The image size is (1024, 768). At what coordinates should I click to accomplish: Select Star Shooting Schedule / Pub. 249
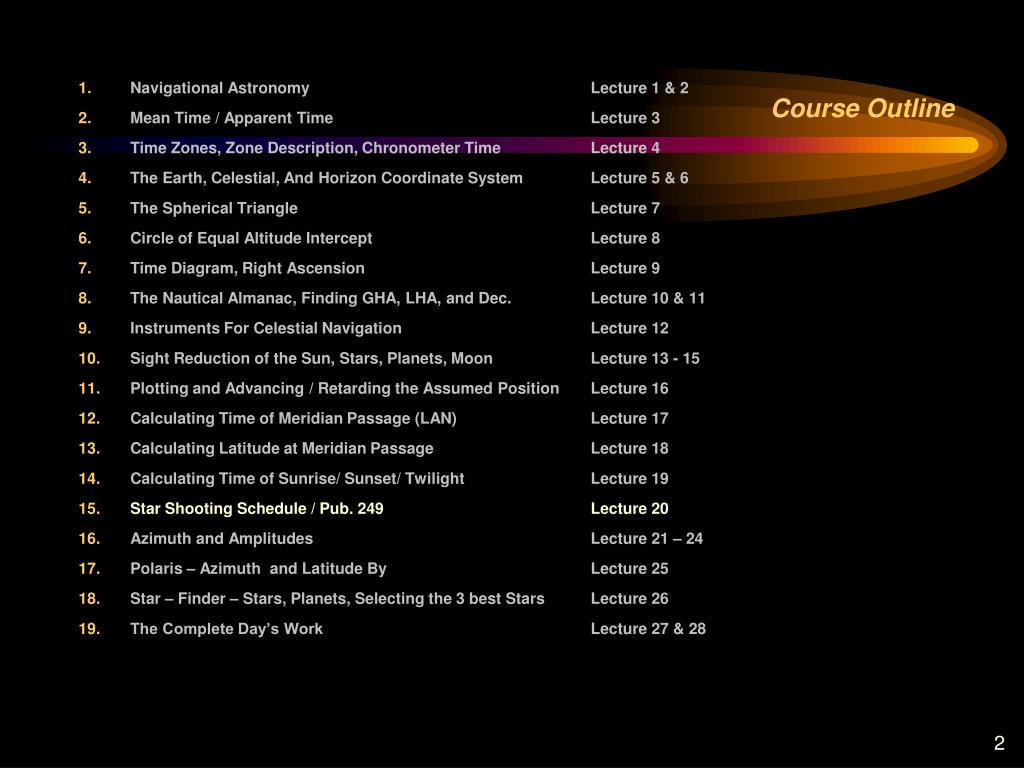pos(257,509)
